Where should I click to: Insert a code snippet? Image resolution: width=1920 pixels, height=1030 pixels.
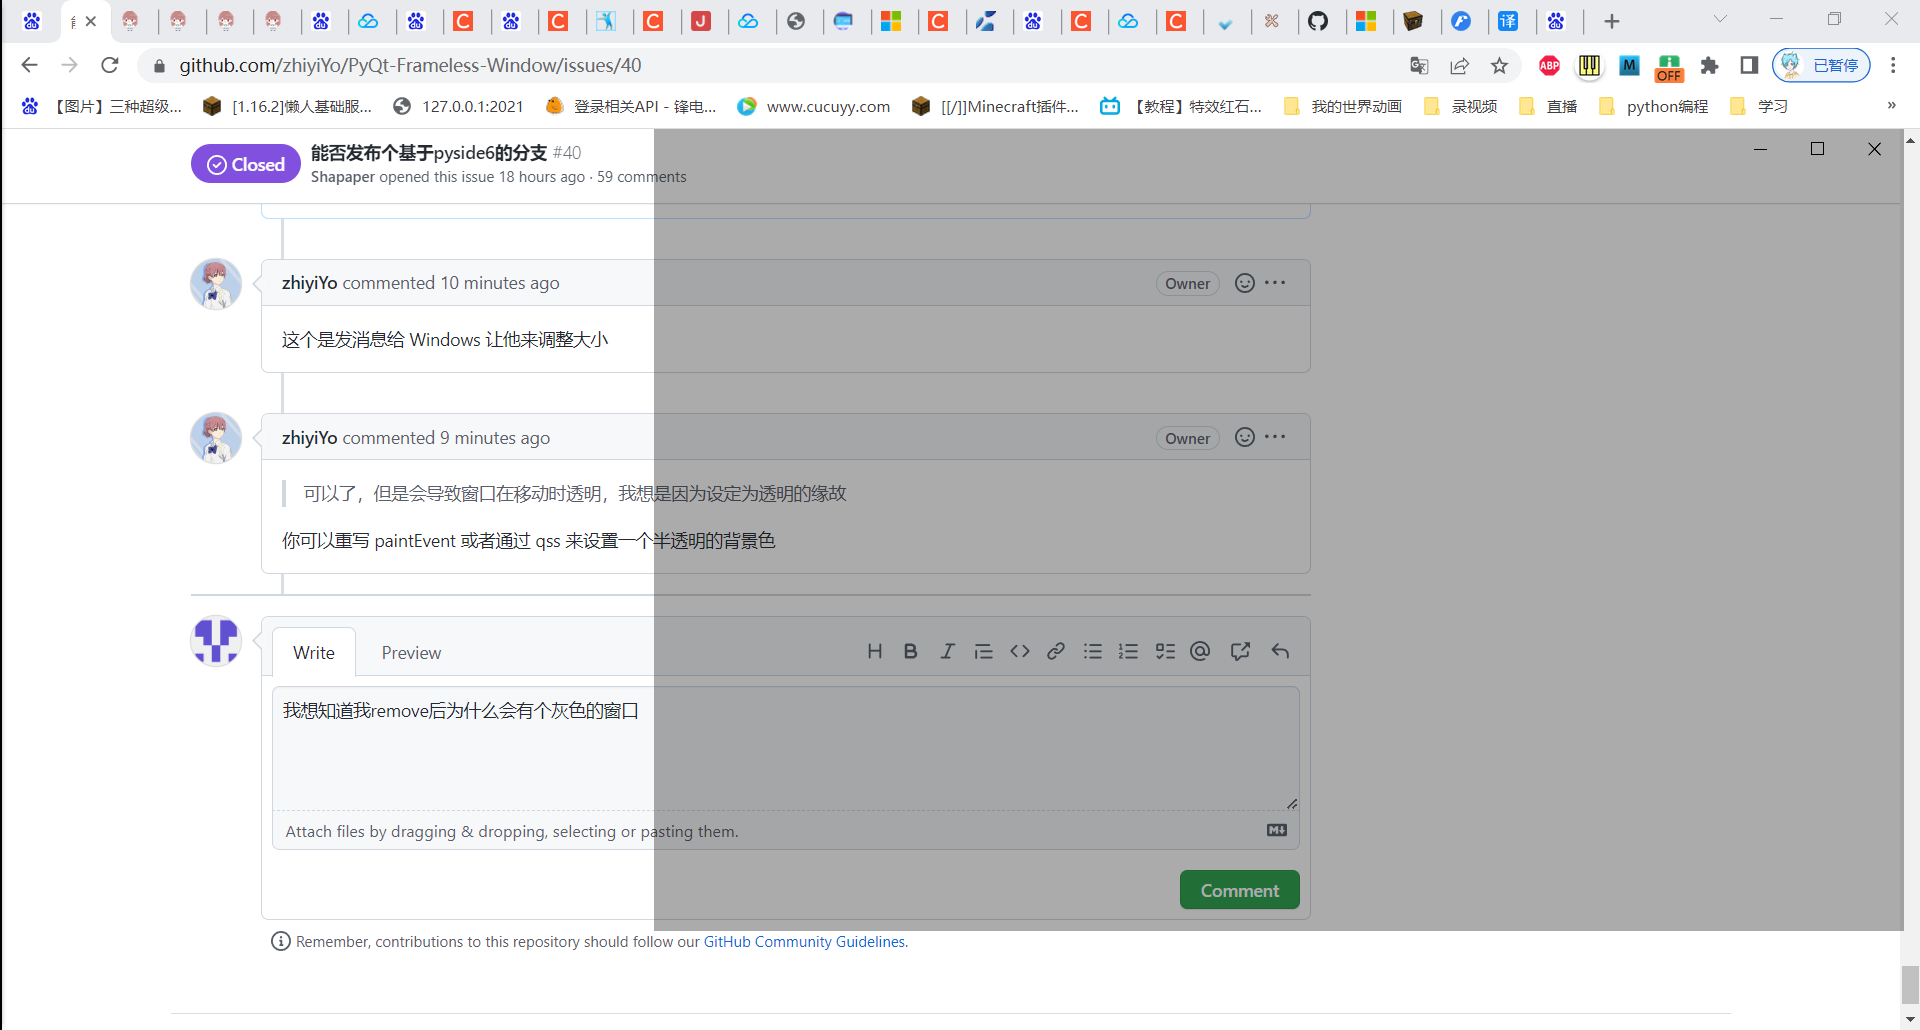(x=1020, y=651)
